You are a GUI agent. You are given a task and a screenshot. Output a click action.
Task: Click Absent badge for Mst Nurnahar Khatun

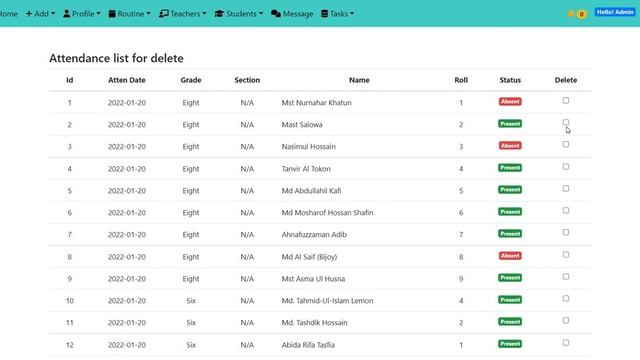point(510,102)
